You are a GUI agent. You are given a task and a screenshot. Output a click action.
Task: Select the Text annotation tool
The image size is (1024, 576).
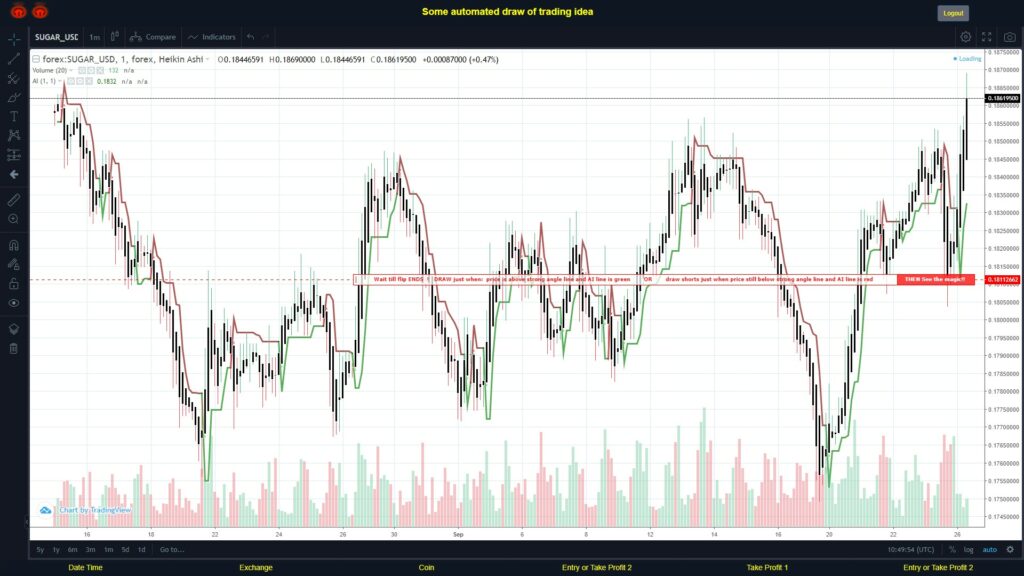12,117
